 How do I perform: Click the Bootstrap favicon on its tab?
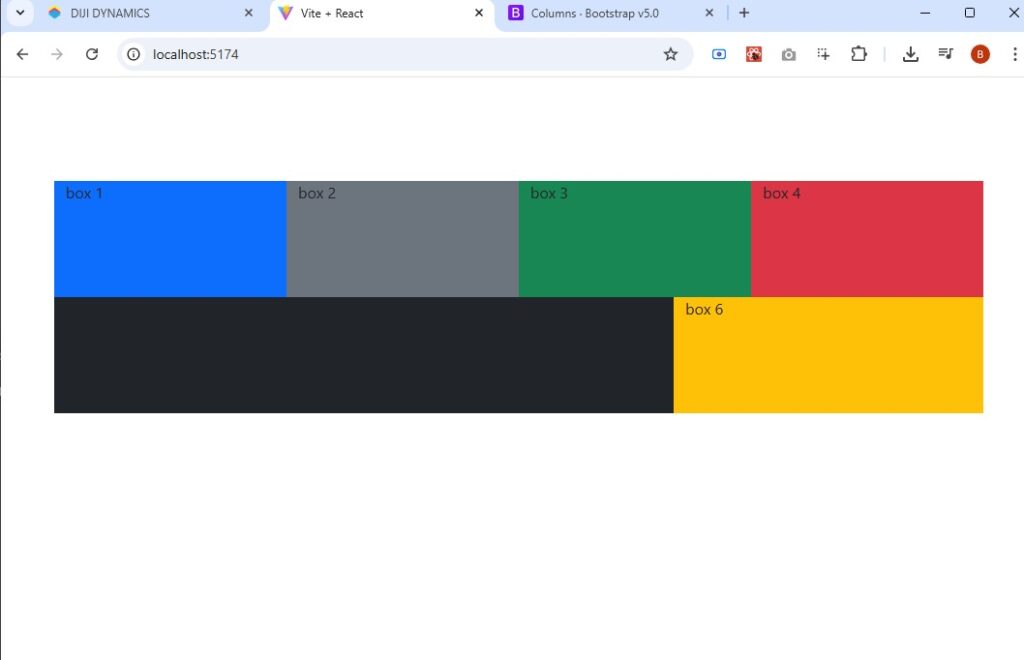516,13
